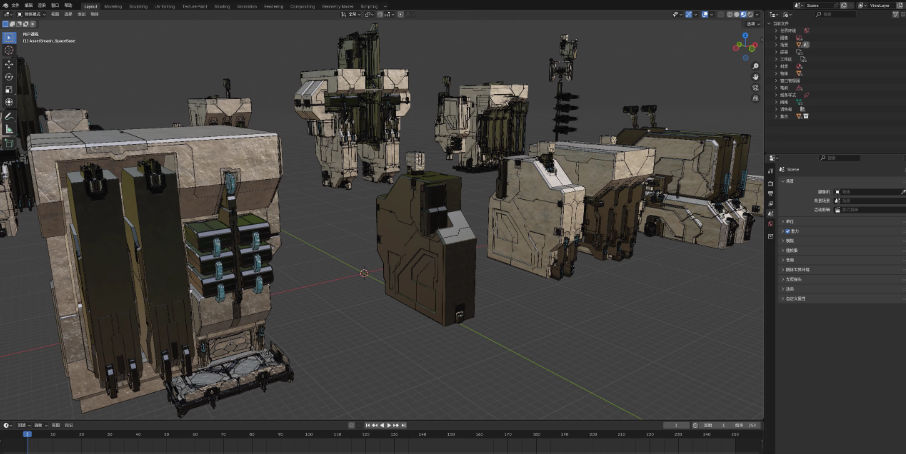This screenshot has width=906, height=454.
Task: Activate the Rotate tool
Action: click(x=9, y=76)
